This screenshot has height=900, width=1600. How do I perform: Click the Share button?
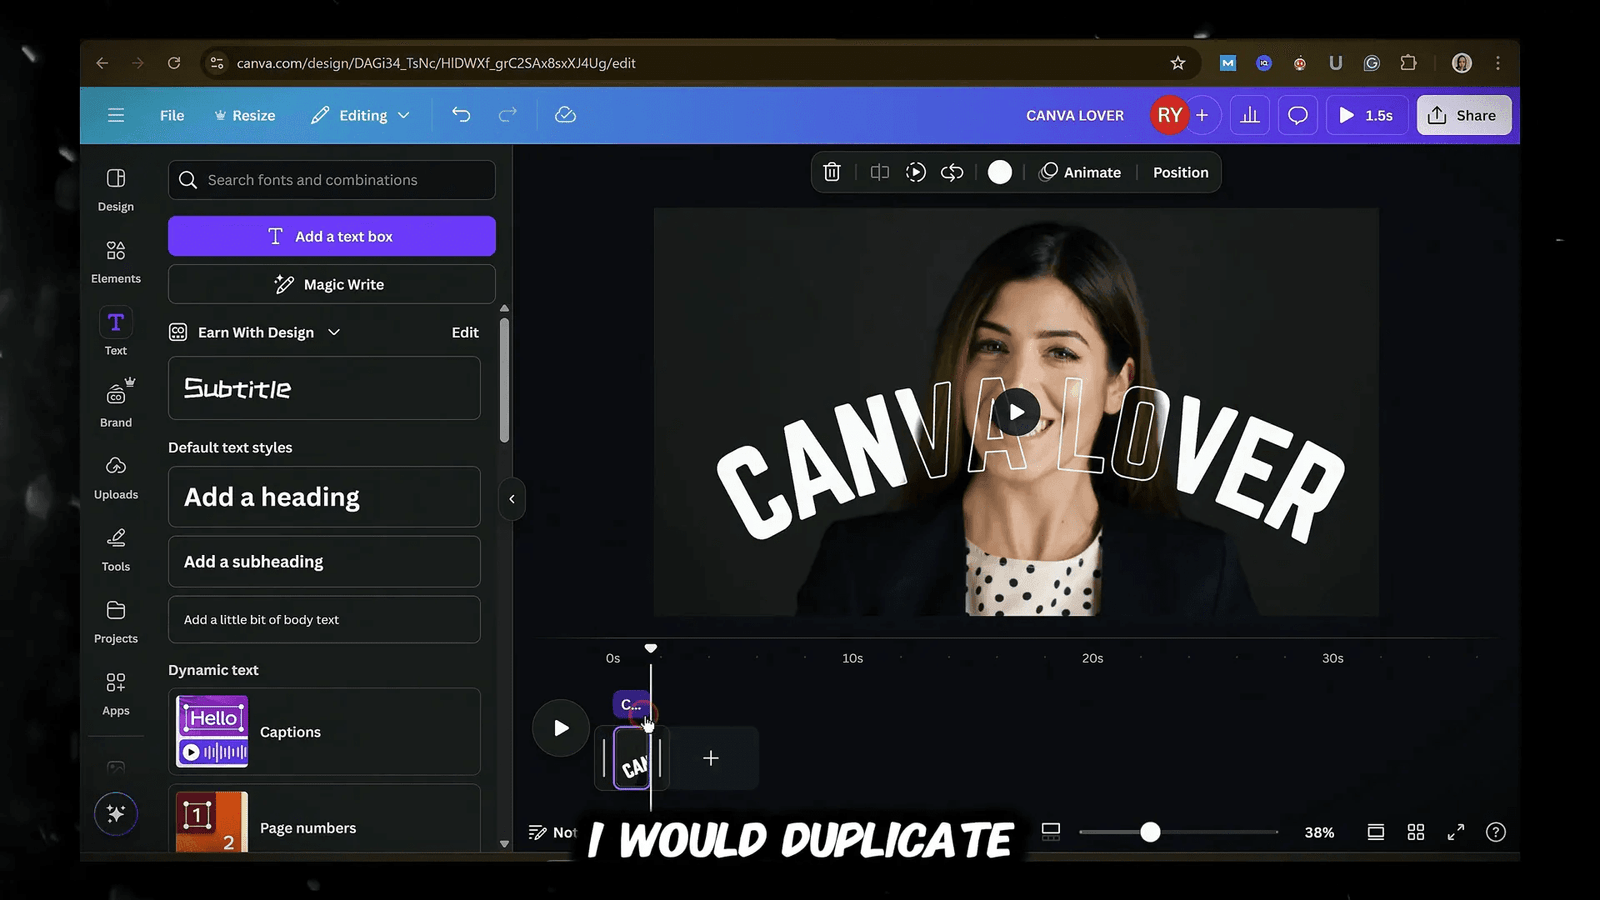point(1463,115)
